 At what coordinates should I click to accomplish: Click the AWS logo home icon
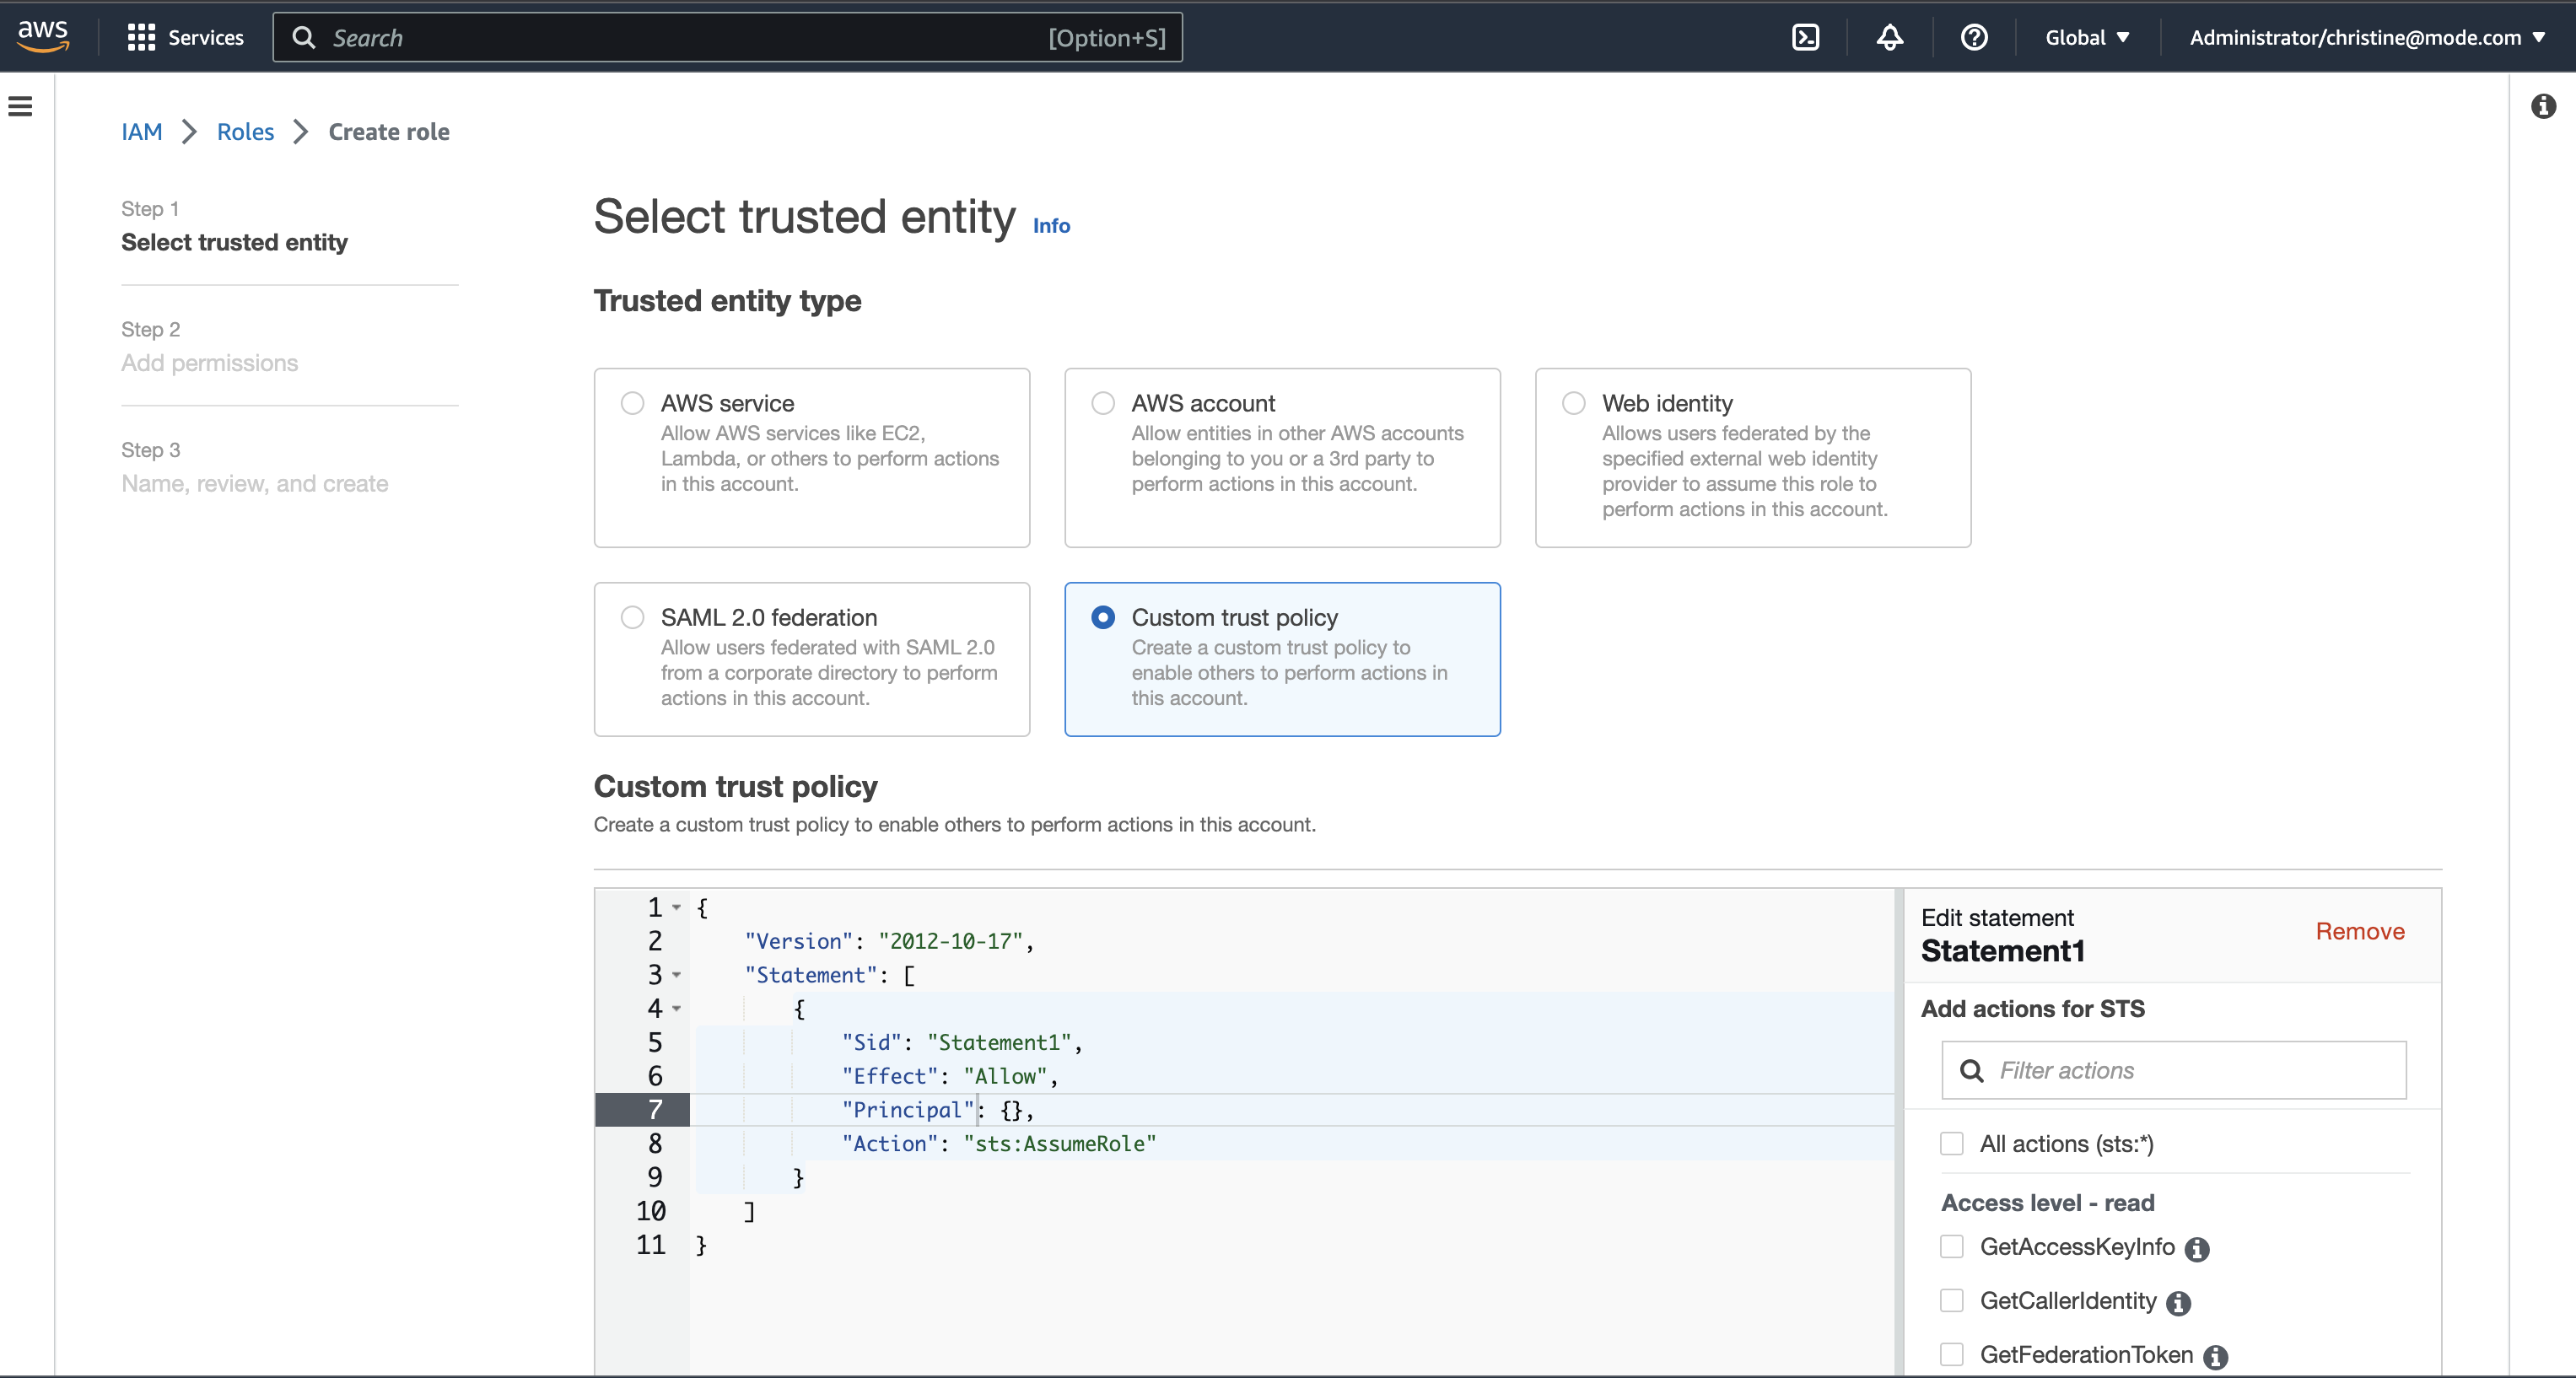click(x=43, y=36)
